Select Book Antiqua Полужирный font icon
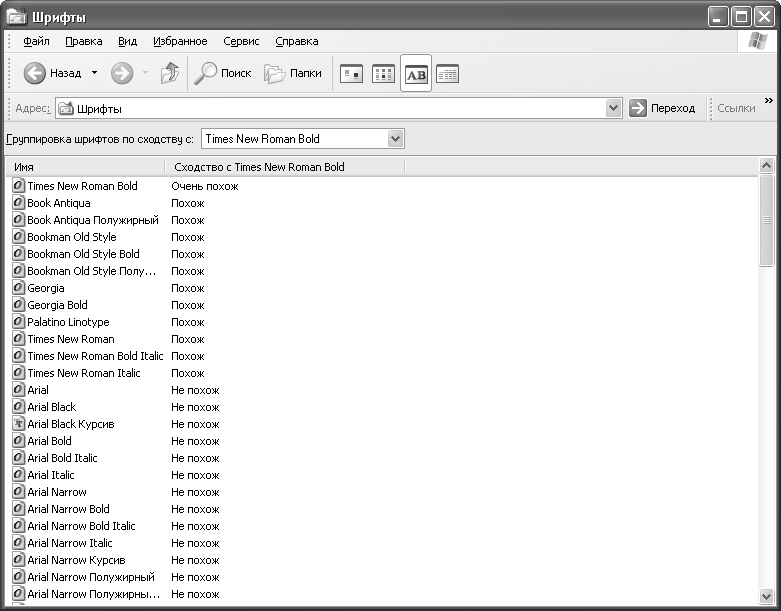The image size is (781, 611). tap(18, 220)
